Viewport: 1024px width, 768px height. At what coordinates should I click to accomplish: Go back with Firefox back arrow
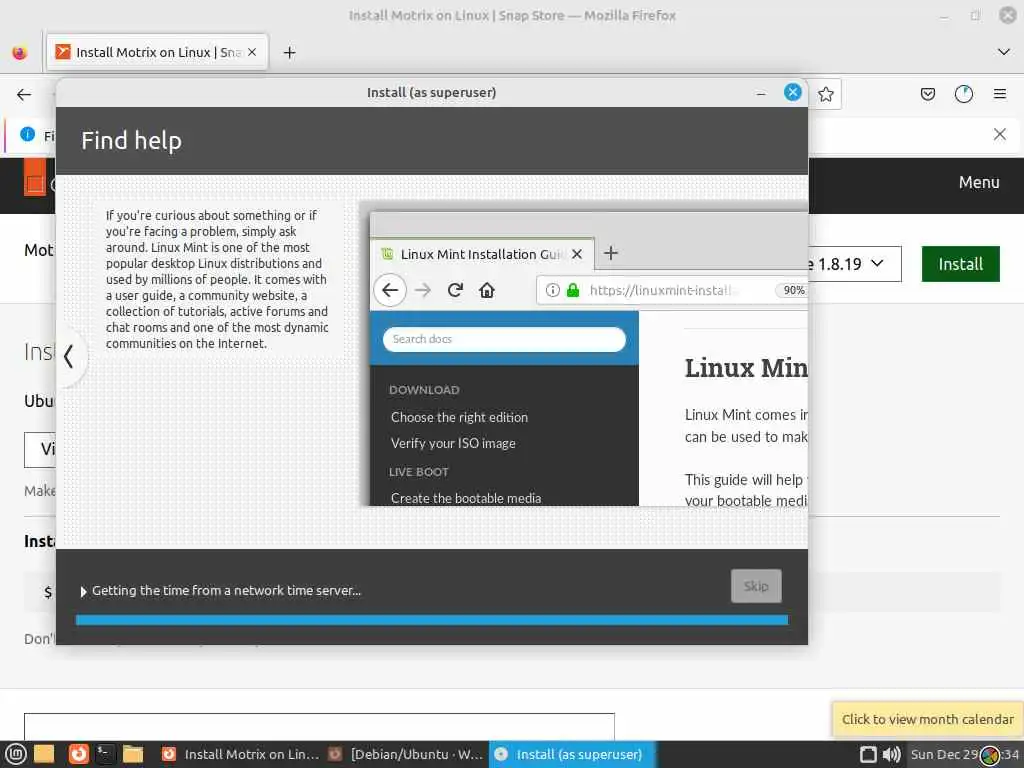24,95
